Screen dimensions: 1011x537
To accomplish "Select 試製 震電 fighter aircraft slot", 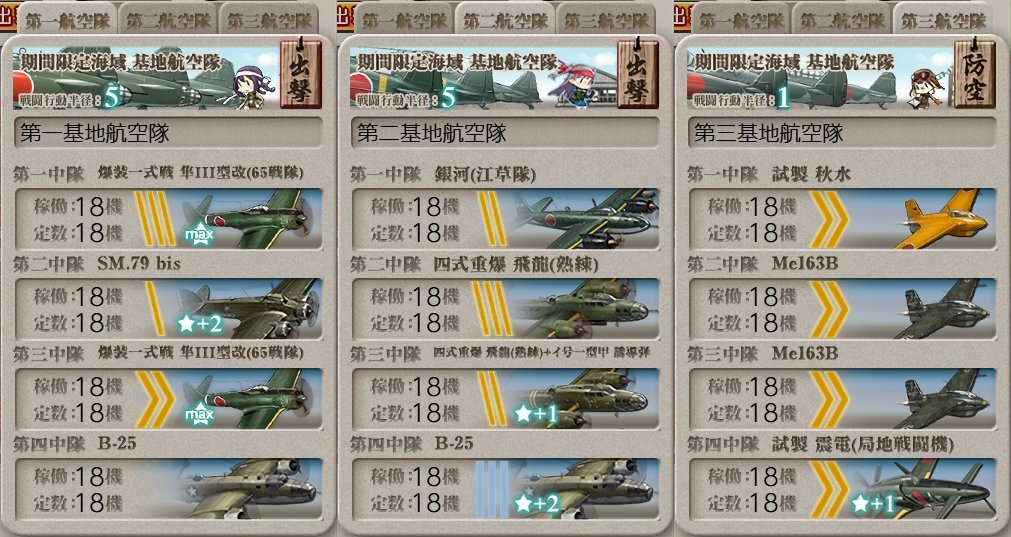I will (x=842, y=489).
